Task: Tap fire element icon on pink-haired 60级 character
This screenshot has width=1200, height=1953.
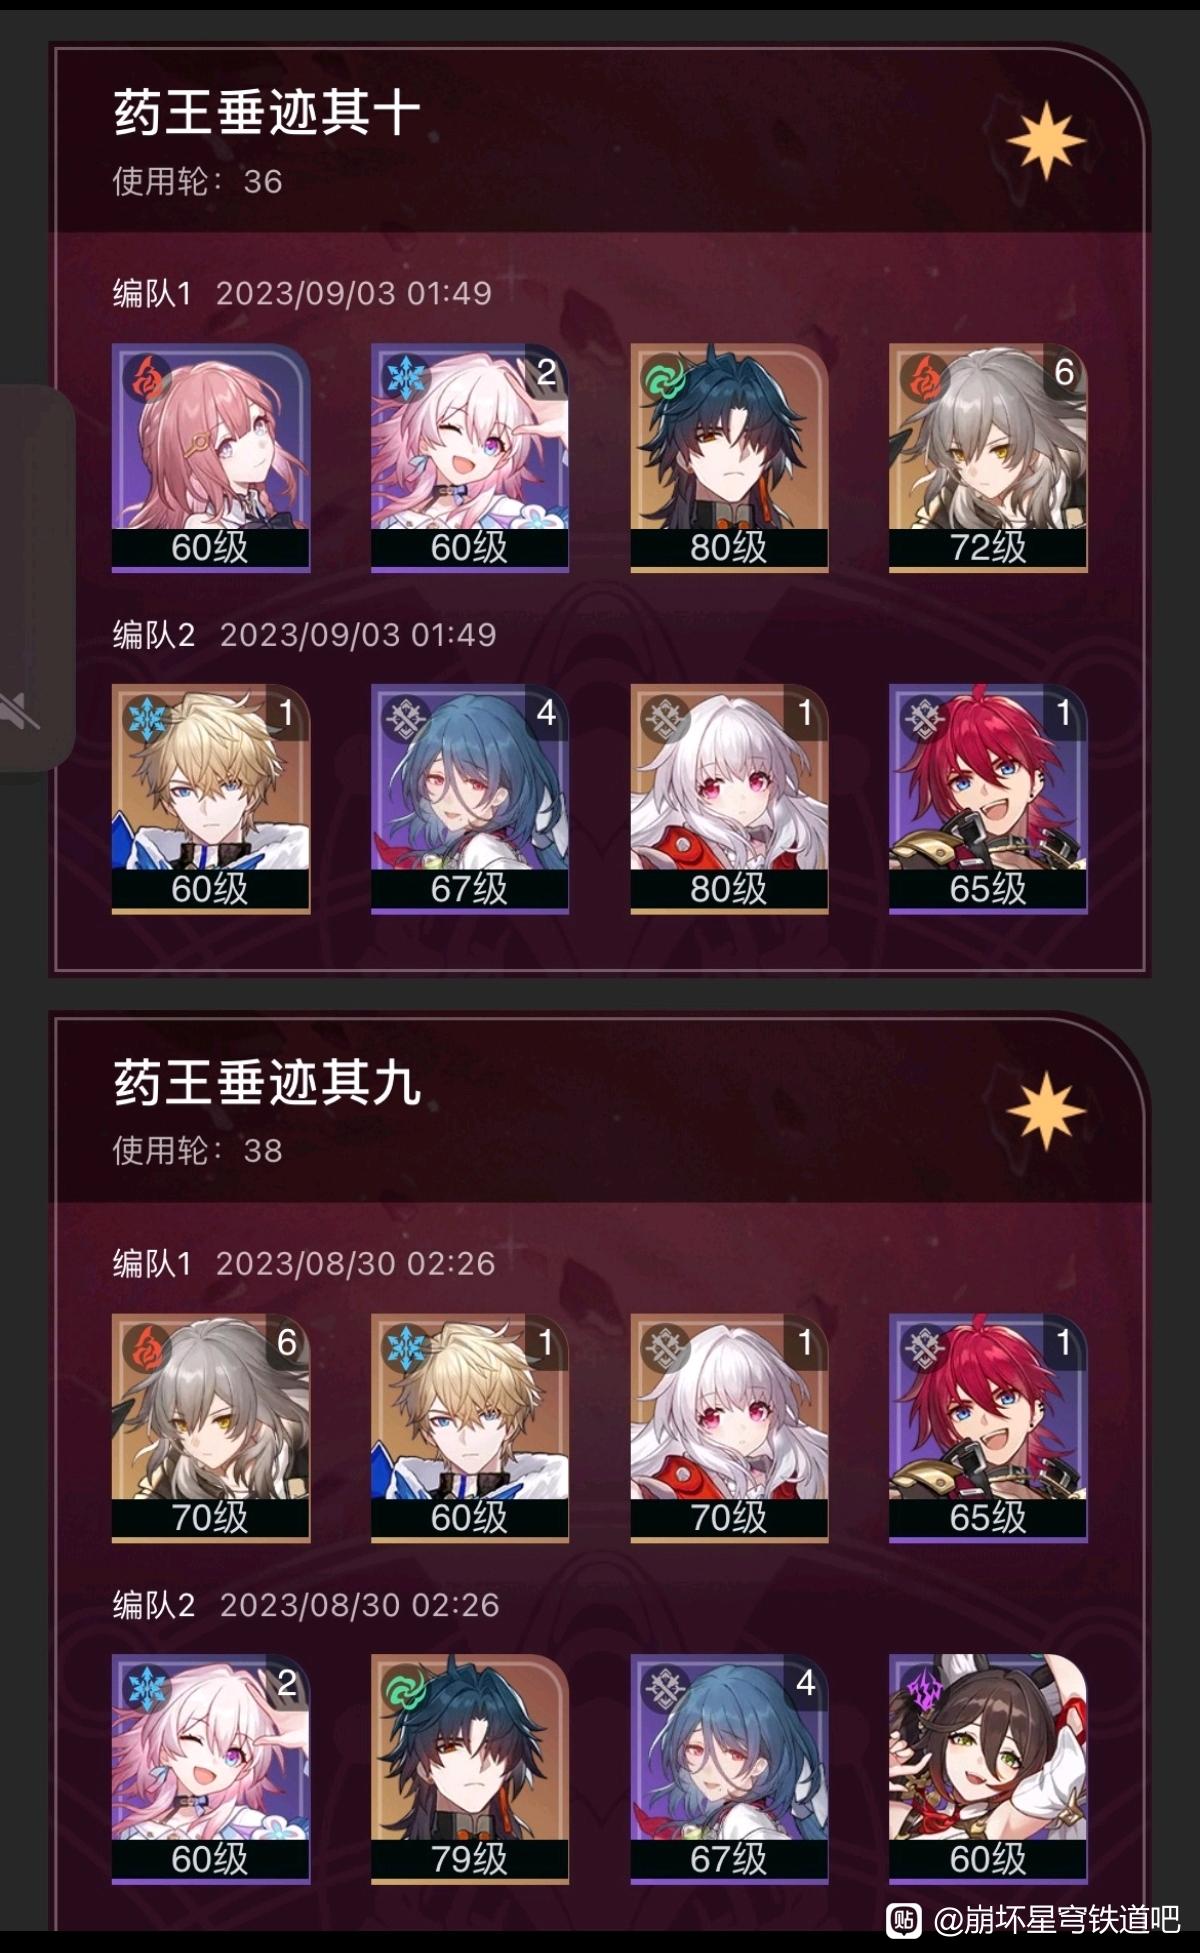Action: (147, 378)
